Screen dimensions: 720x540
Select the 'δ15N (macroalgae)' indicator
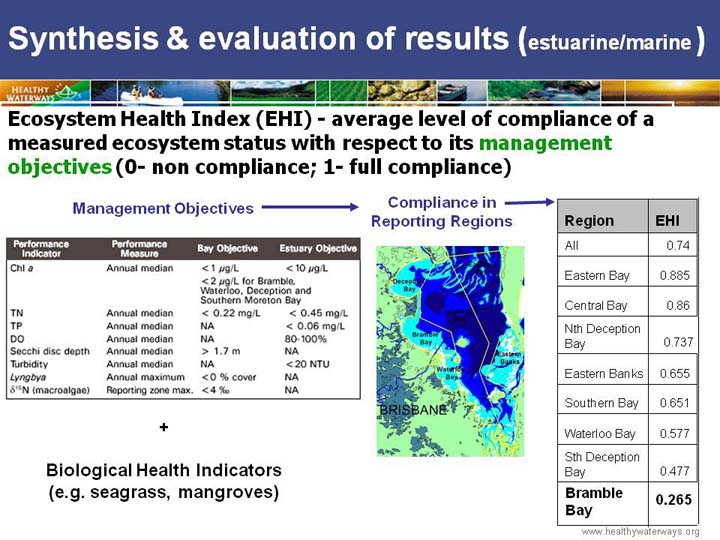tap(50, 390)
